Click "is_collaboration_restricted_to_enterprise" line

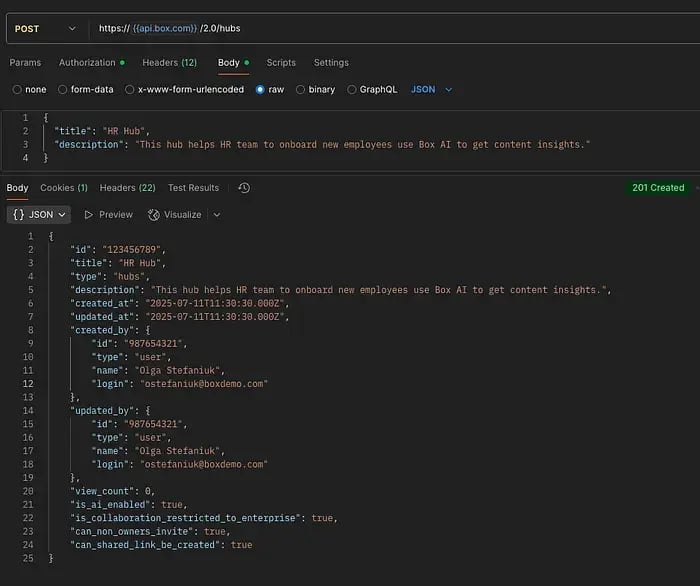pyautogui.click(x=204, y=518)
